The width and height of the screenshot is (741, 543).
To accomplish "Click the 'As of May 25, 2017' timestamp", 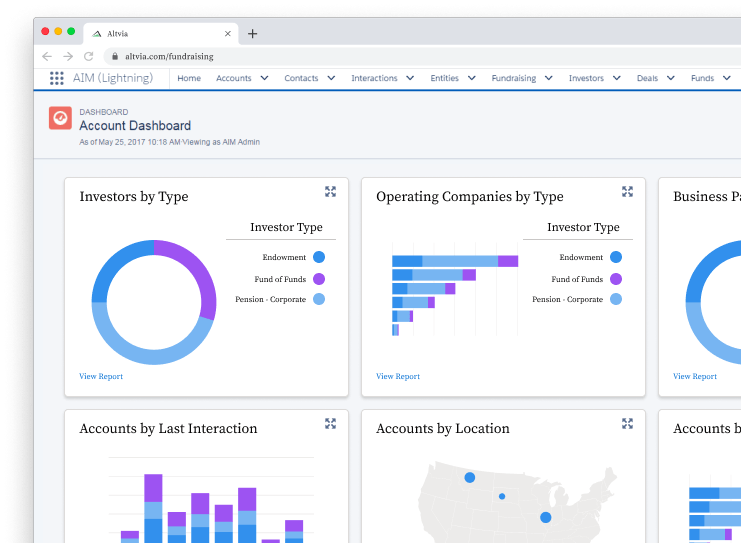I will point(113,142).
